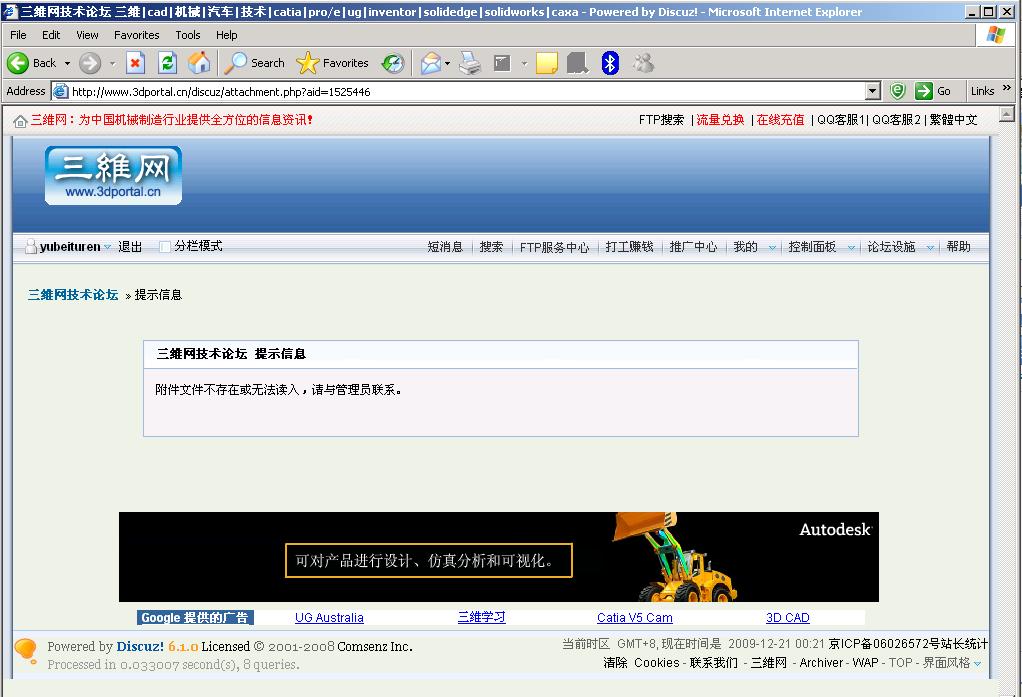Open the Catia V5 Cam ad link
1022x697 pixels.
[635, 617]
